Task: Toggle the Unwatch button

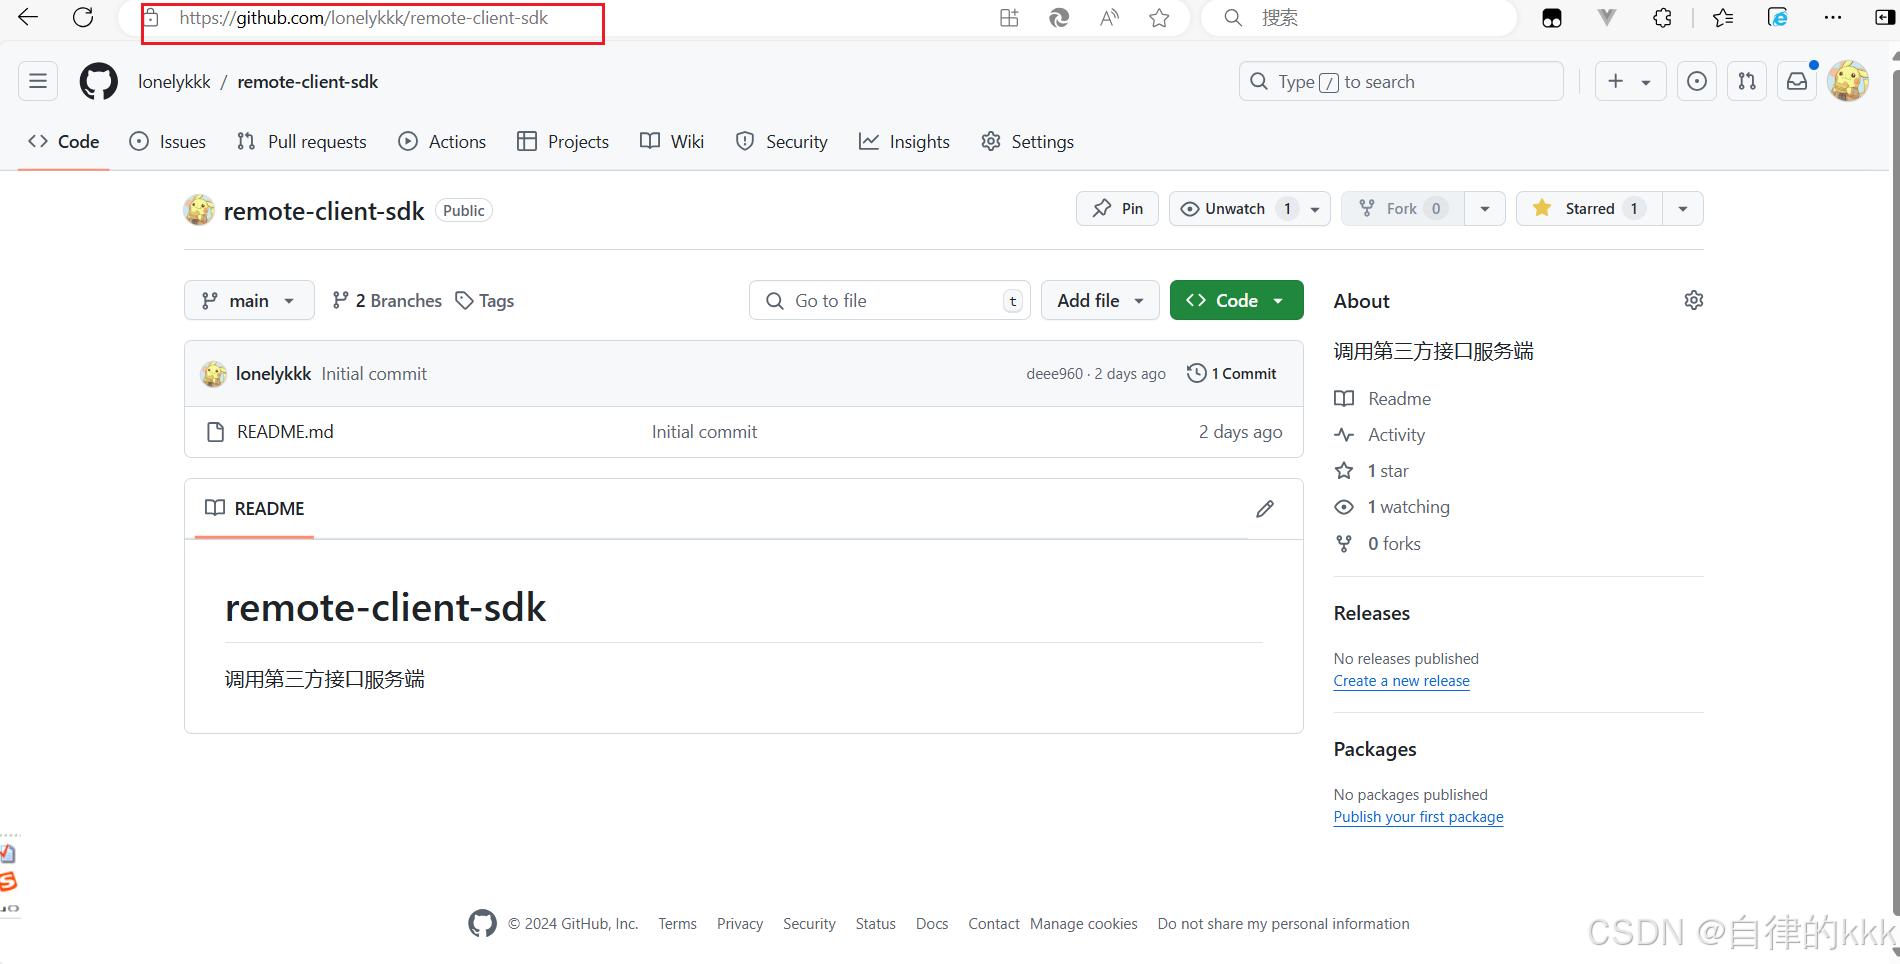Action: pyautogui.click(x=1249, y=208)
